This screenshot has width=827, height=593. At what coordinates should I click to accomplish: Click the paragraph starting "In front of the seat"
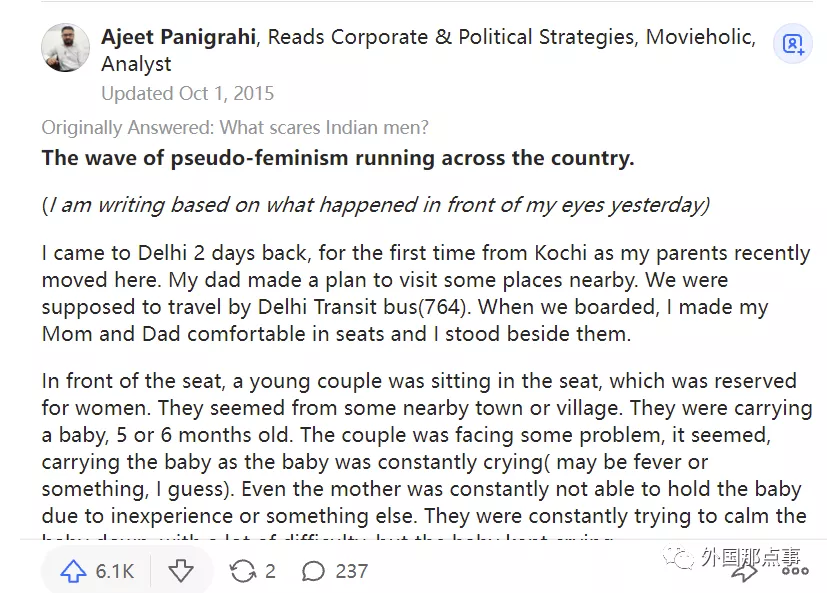coord(419,448)
